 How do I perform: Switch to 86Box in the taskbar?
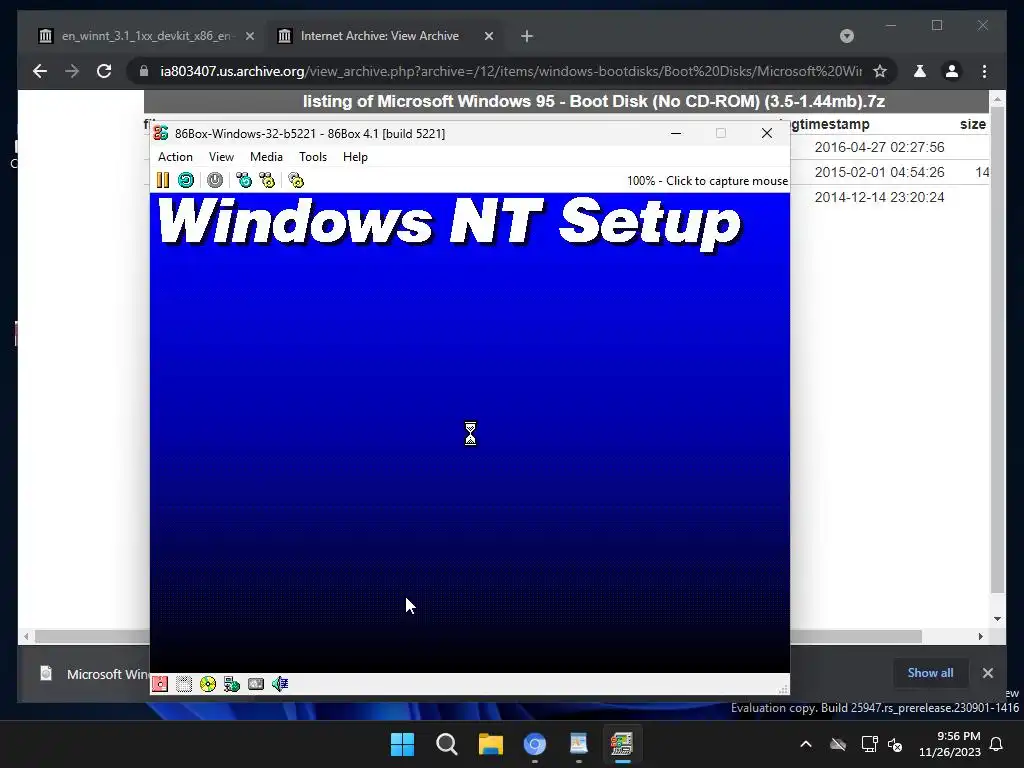click(x=622, y=744)
